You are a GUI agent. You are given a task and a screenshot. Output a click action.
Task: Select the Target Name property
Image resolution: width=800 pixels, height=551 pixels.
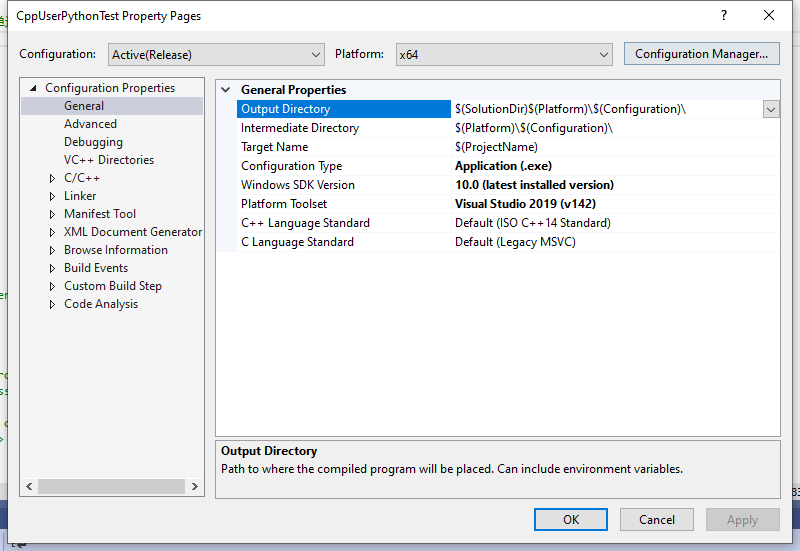274,147
